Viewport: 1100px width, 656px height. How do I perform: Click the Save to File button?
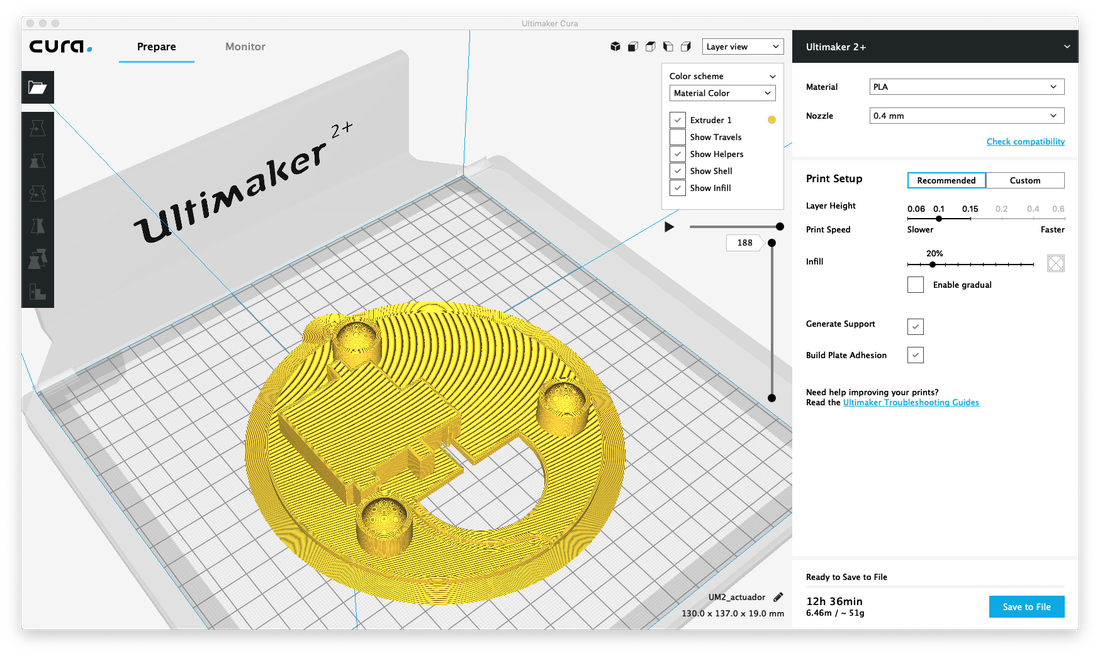(x=1026, y=607)
